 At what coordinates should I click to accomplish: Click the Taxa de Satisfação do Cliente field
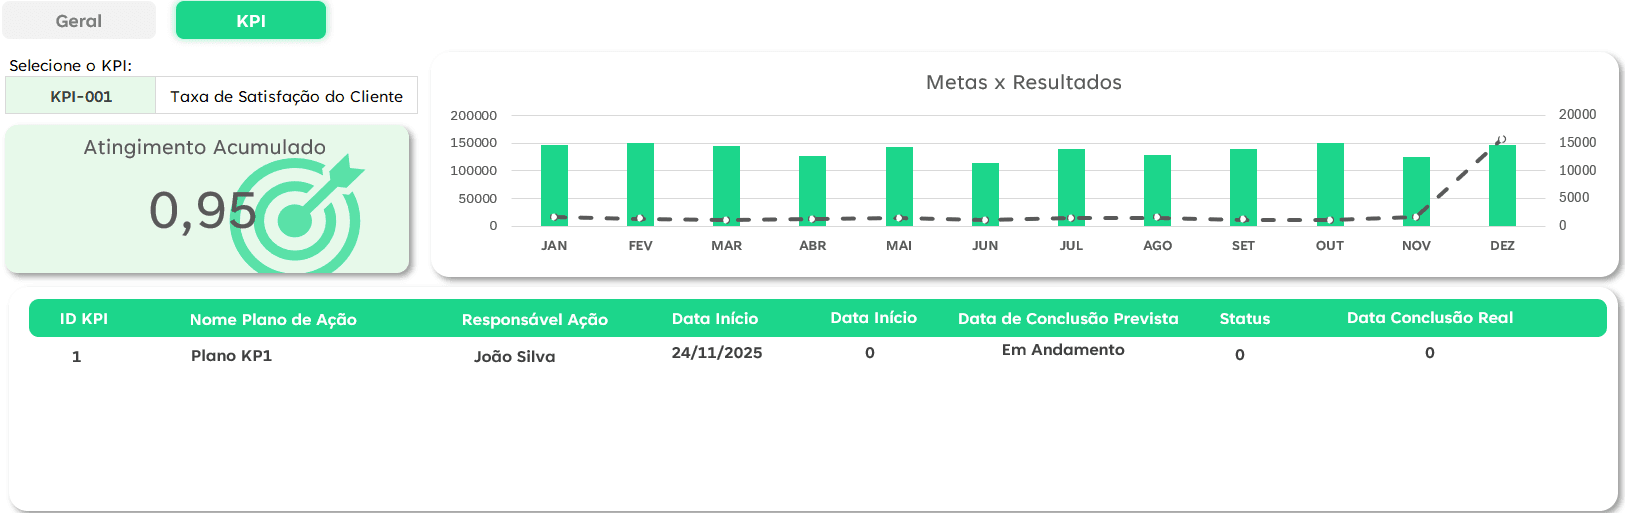tap(286, 96)
